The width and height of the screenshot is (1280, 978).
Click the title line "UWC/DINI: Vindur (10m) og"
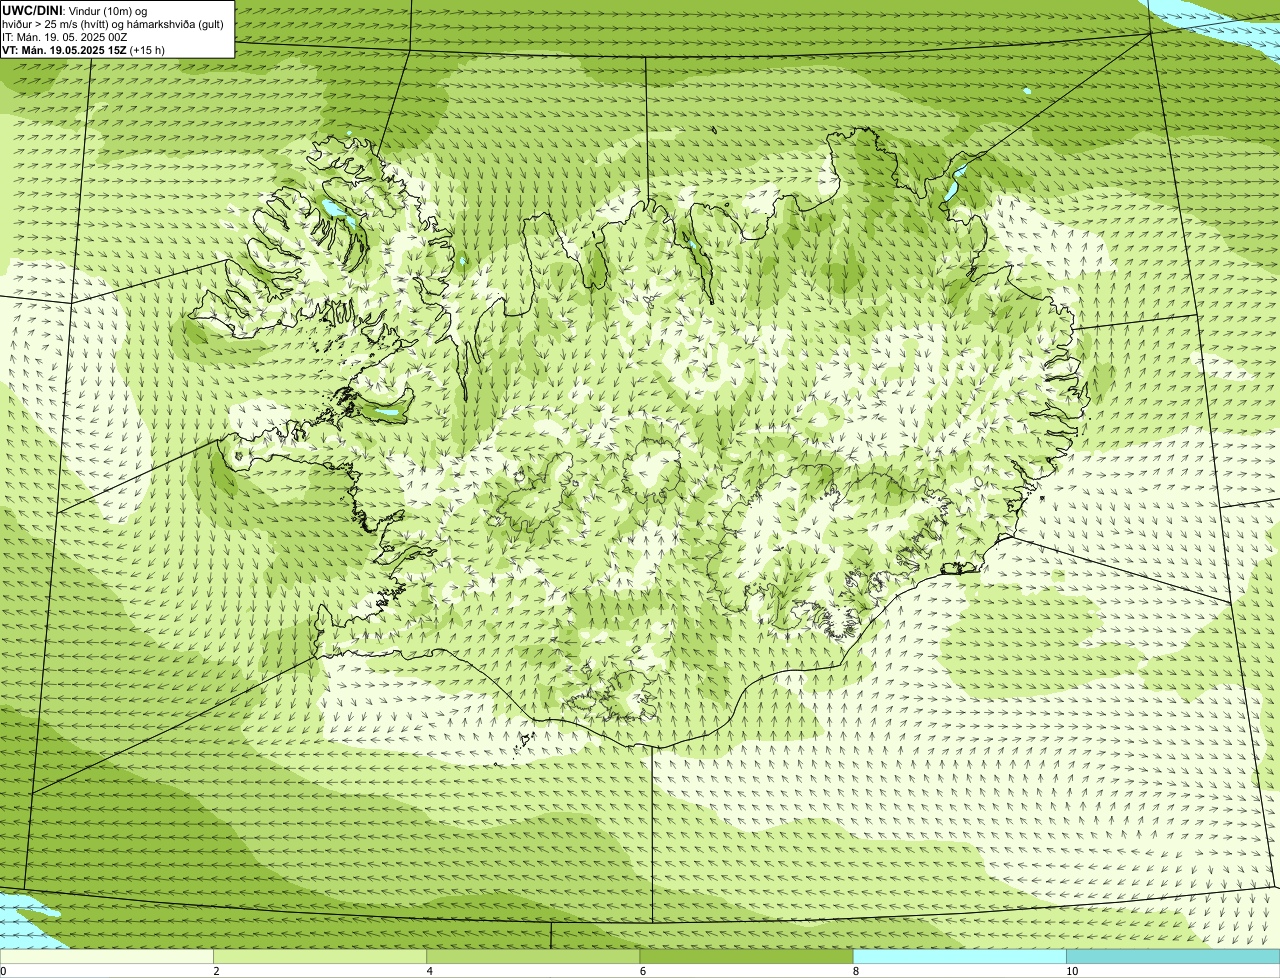75,10
